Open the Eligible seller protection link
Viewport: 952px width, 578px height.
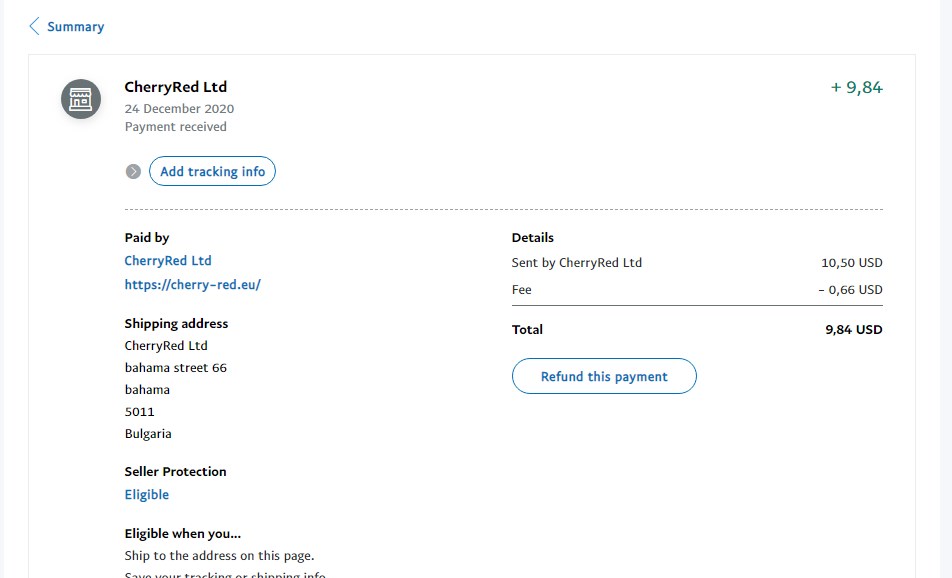click(x=146, y=495)
